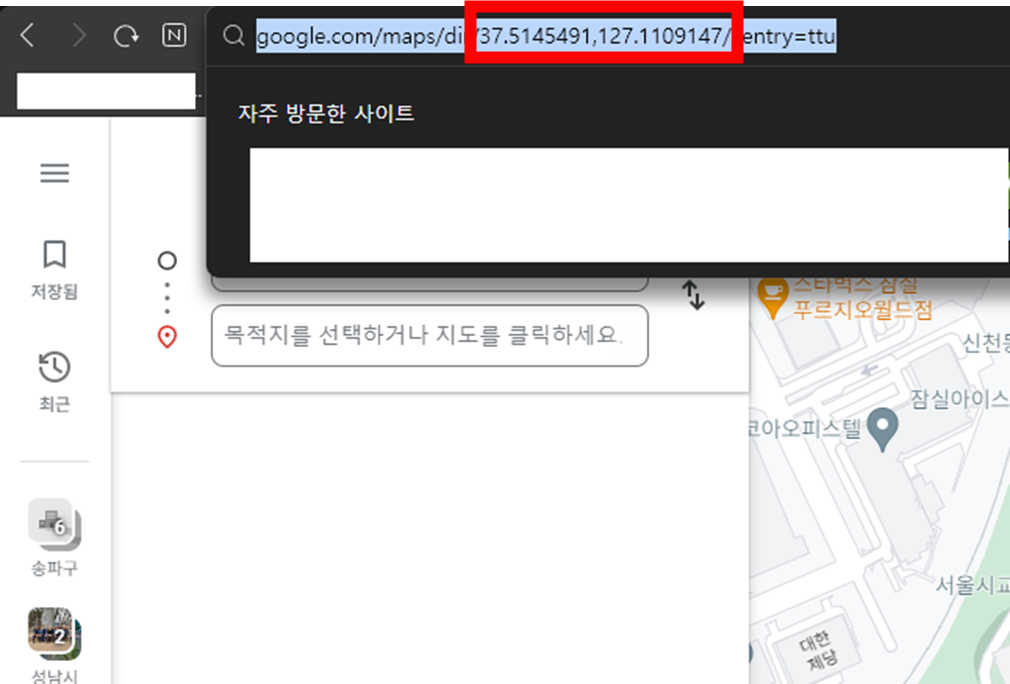The width and height of the screenshot is (1010, 684).
Task: Swap starting point and destination
Action: 694,297
